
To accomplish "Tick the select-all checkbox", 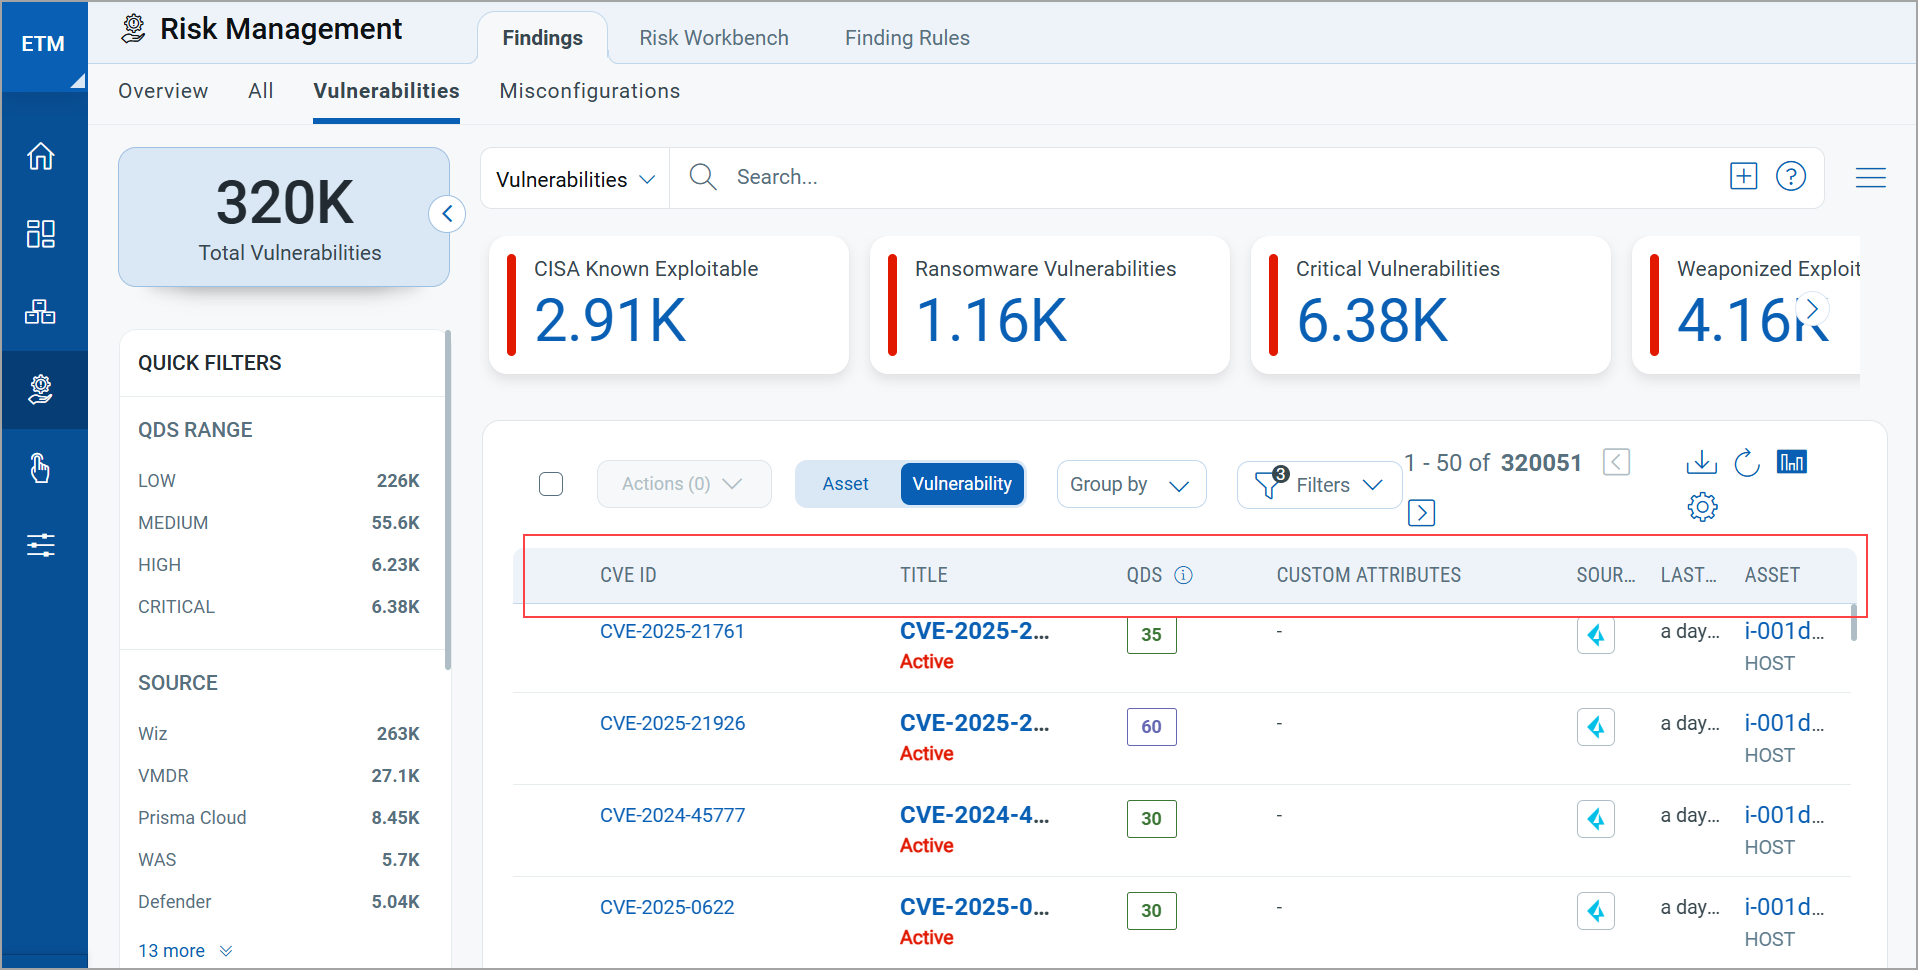I will point(551,484).
